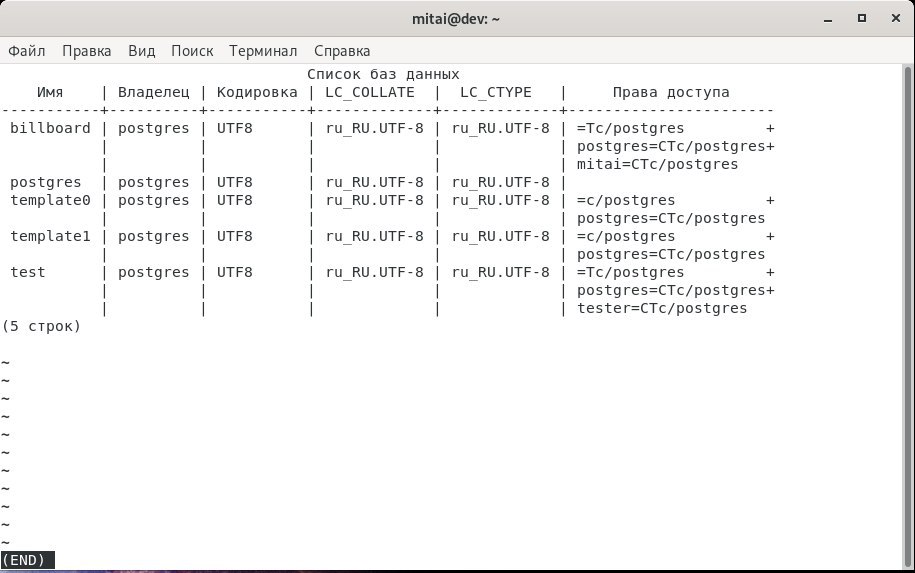915x573 pixels.
Task: Click the Имя column header
Action: click(x=50, y=92)
